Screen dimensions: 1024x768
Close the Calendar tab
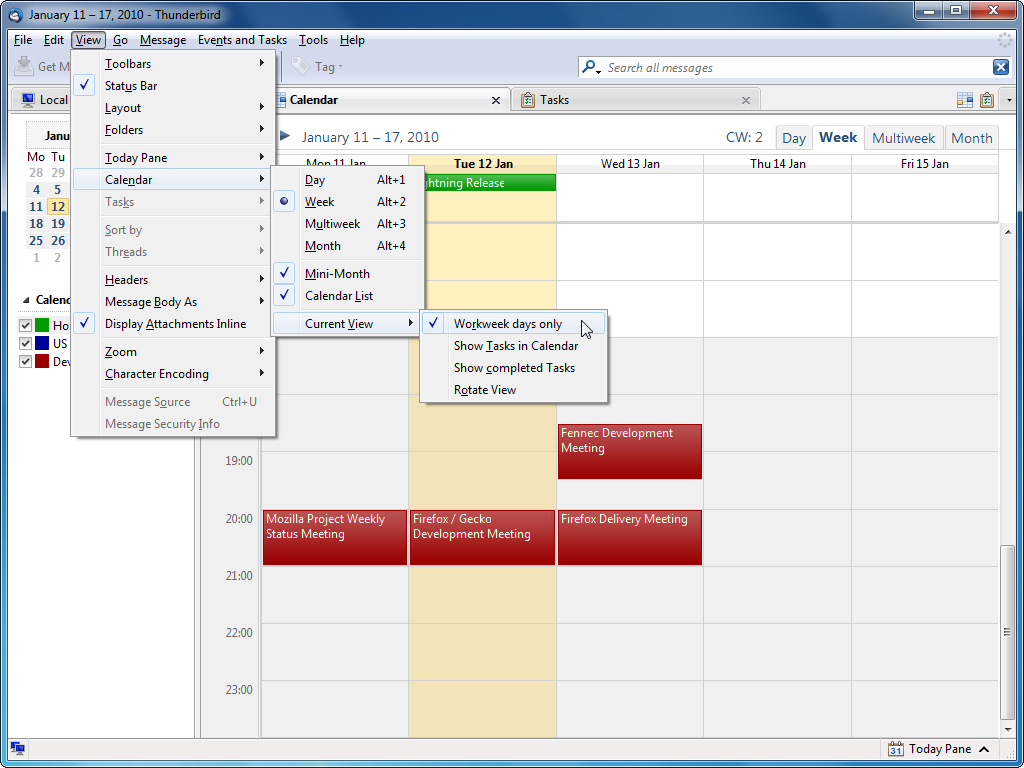496,100
